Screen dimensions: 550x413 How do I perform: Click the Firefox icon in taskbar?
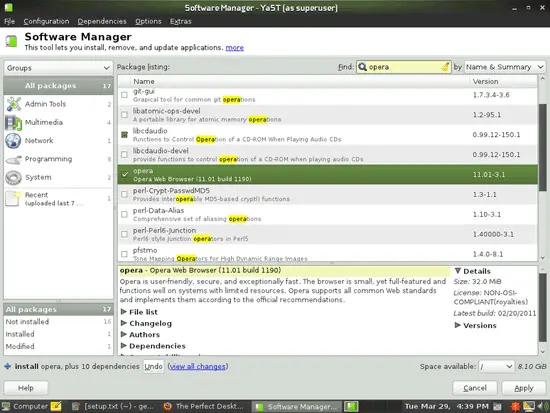pos(167,406)
